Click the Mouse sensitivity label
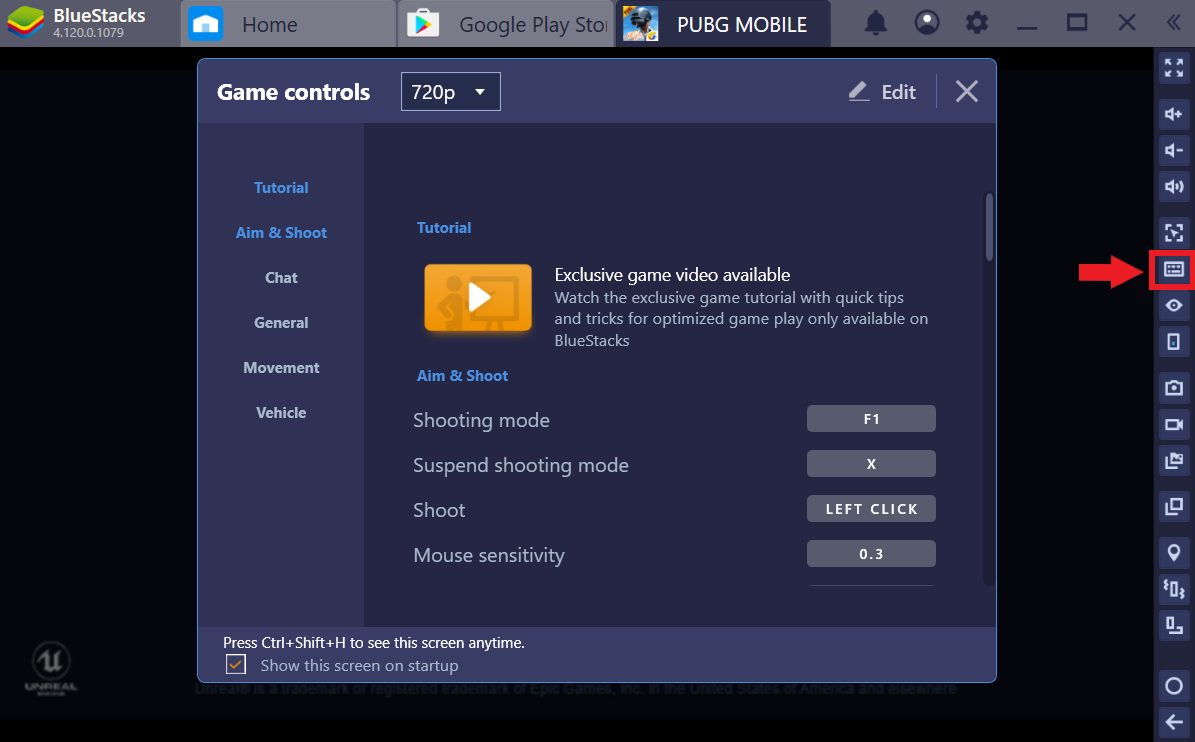This screenshot has width=1195, height=742. click(489, 555)
